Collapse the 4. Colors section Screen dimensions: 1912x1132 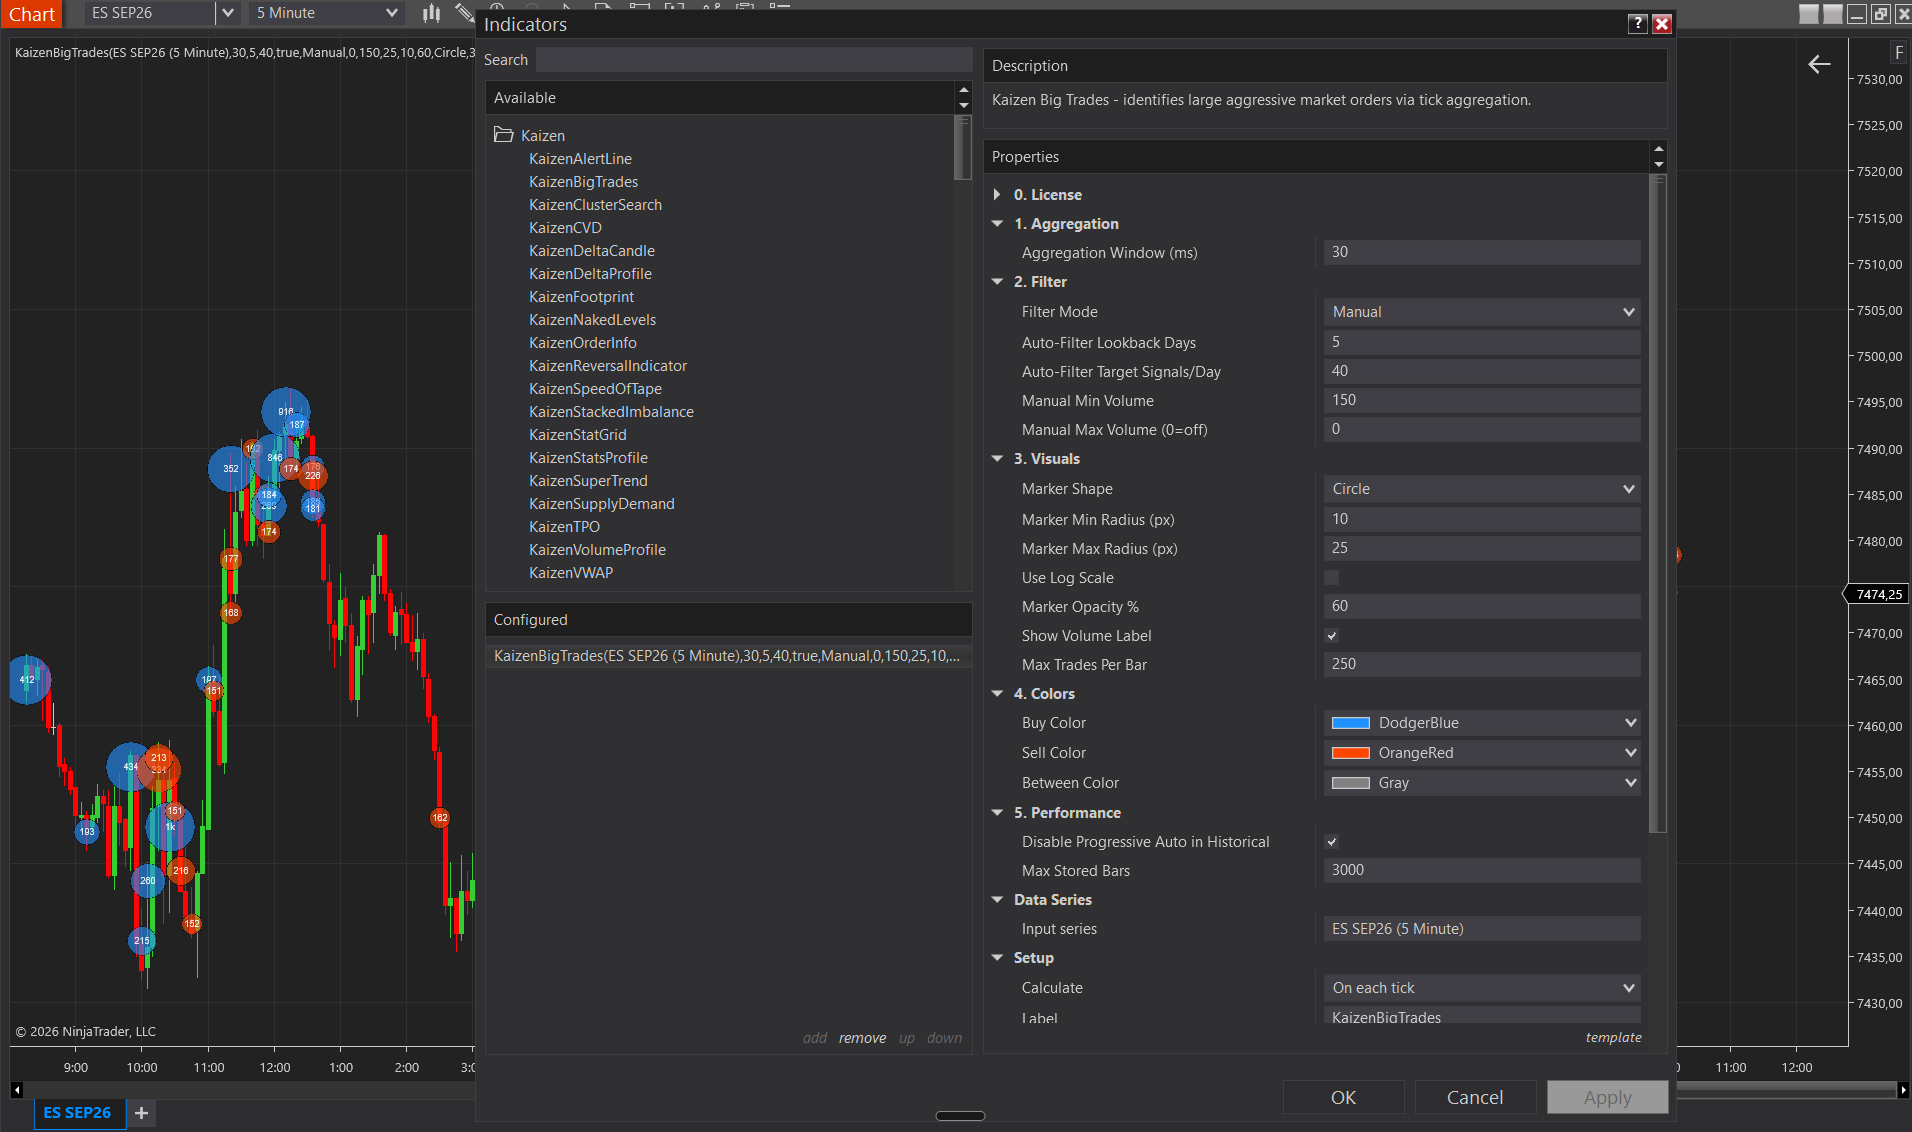(x=997, y=694)
